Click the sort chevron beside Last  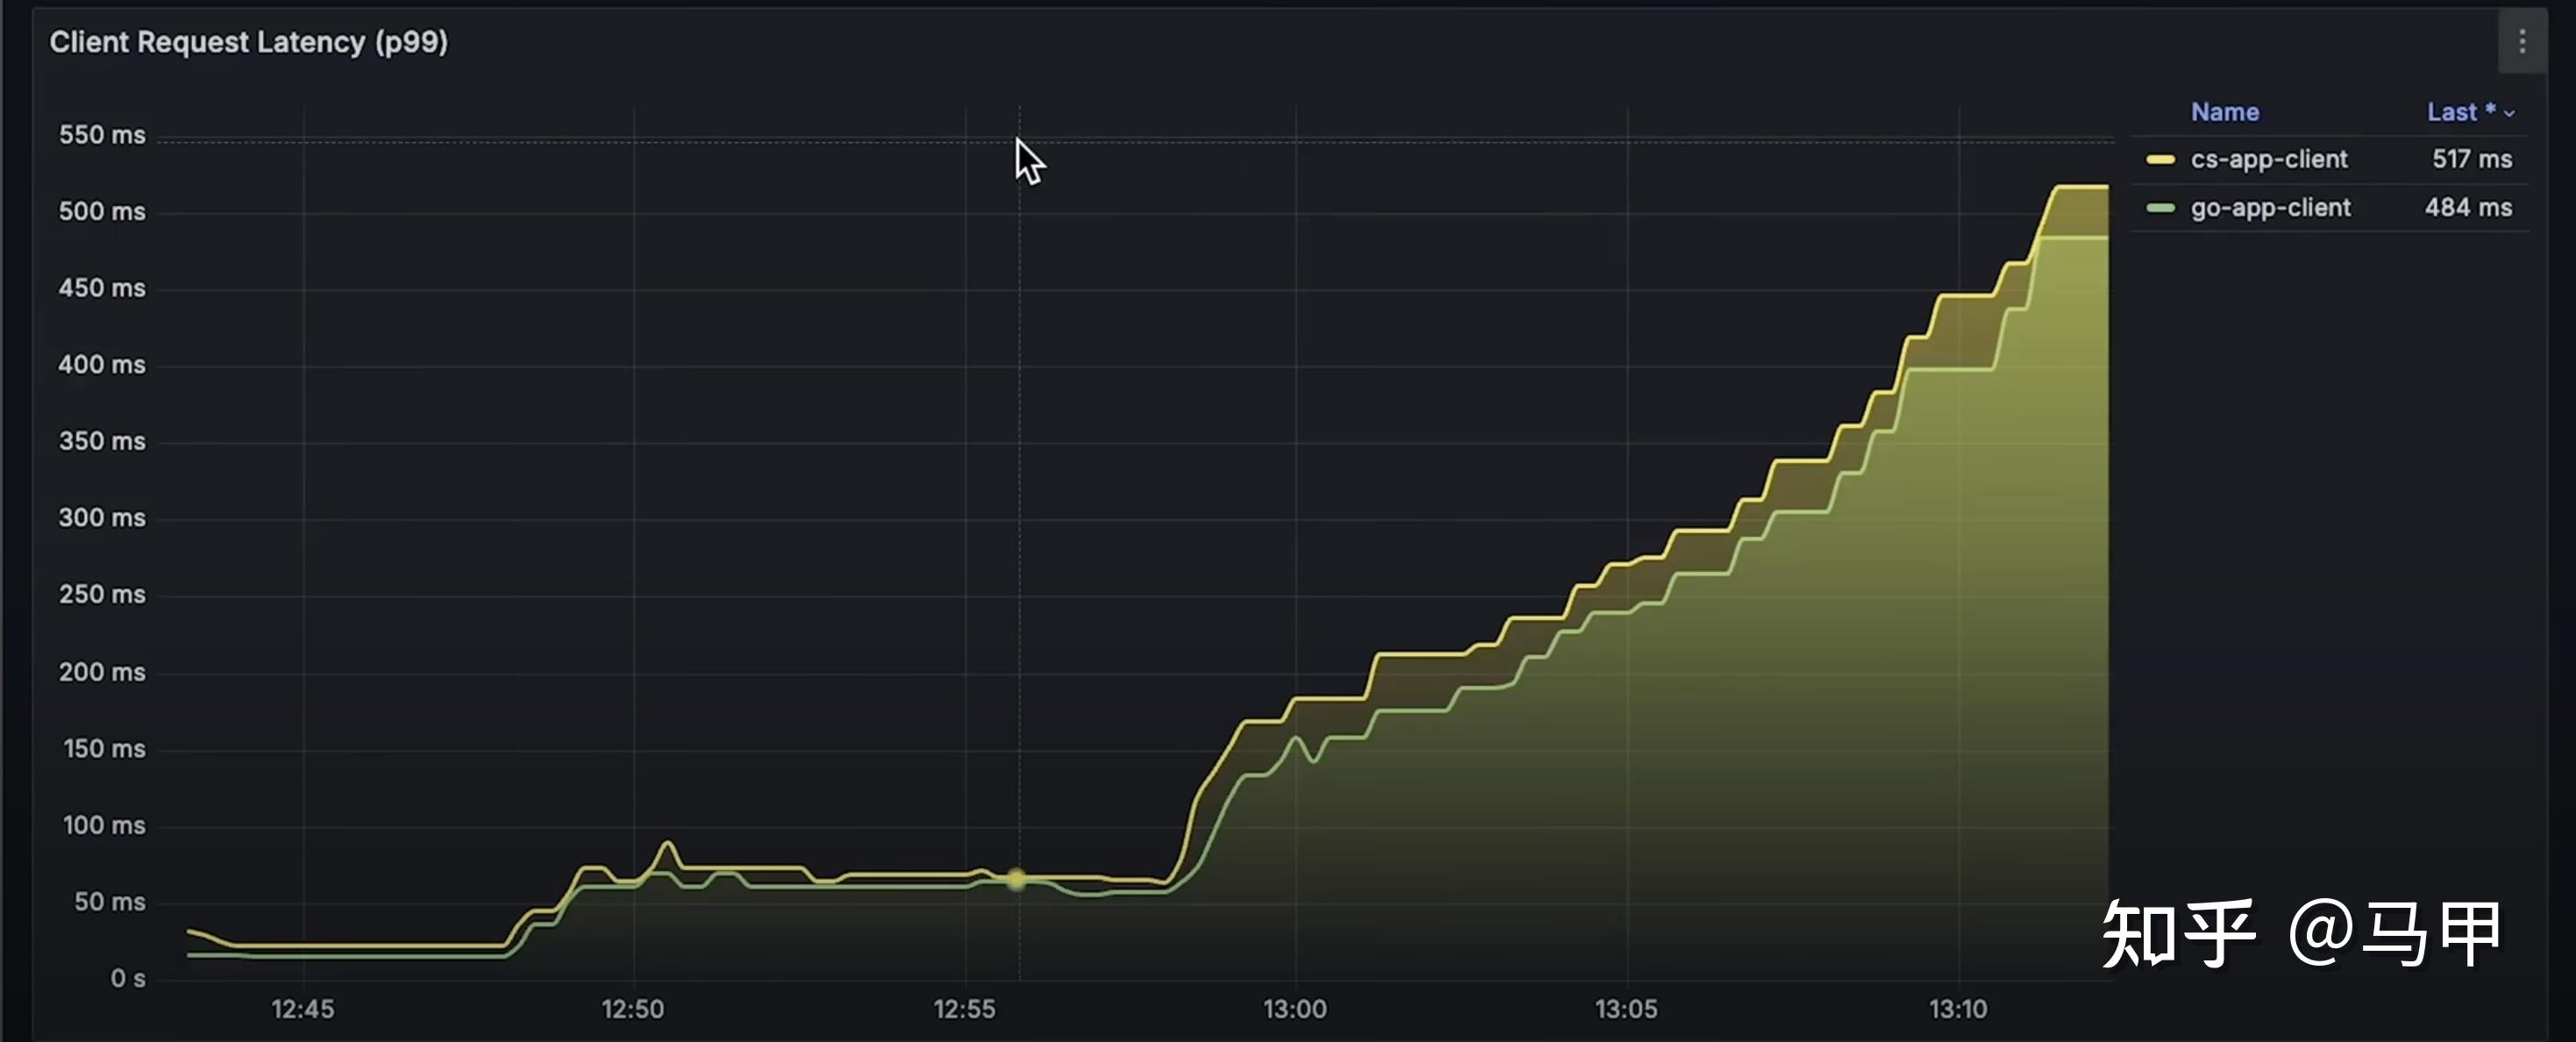(2509, 114)
